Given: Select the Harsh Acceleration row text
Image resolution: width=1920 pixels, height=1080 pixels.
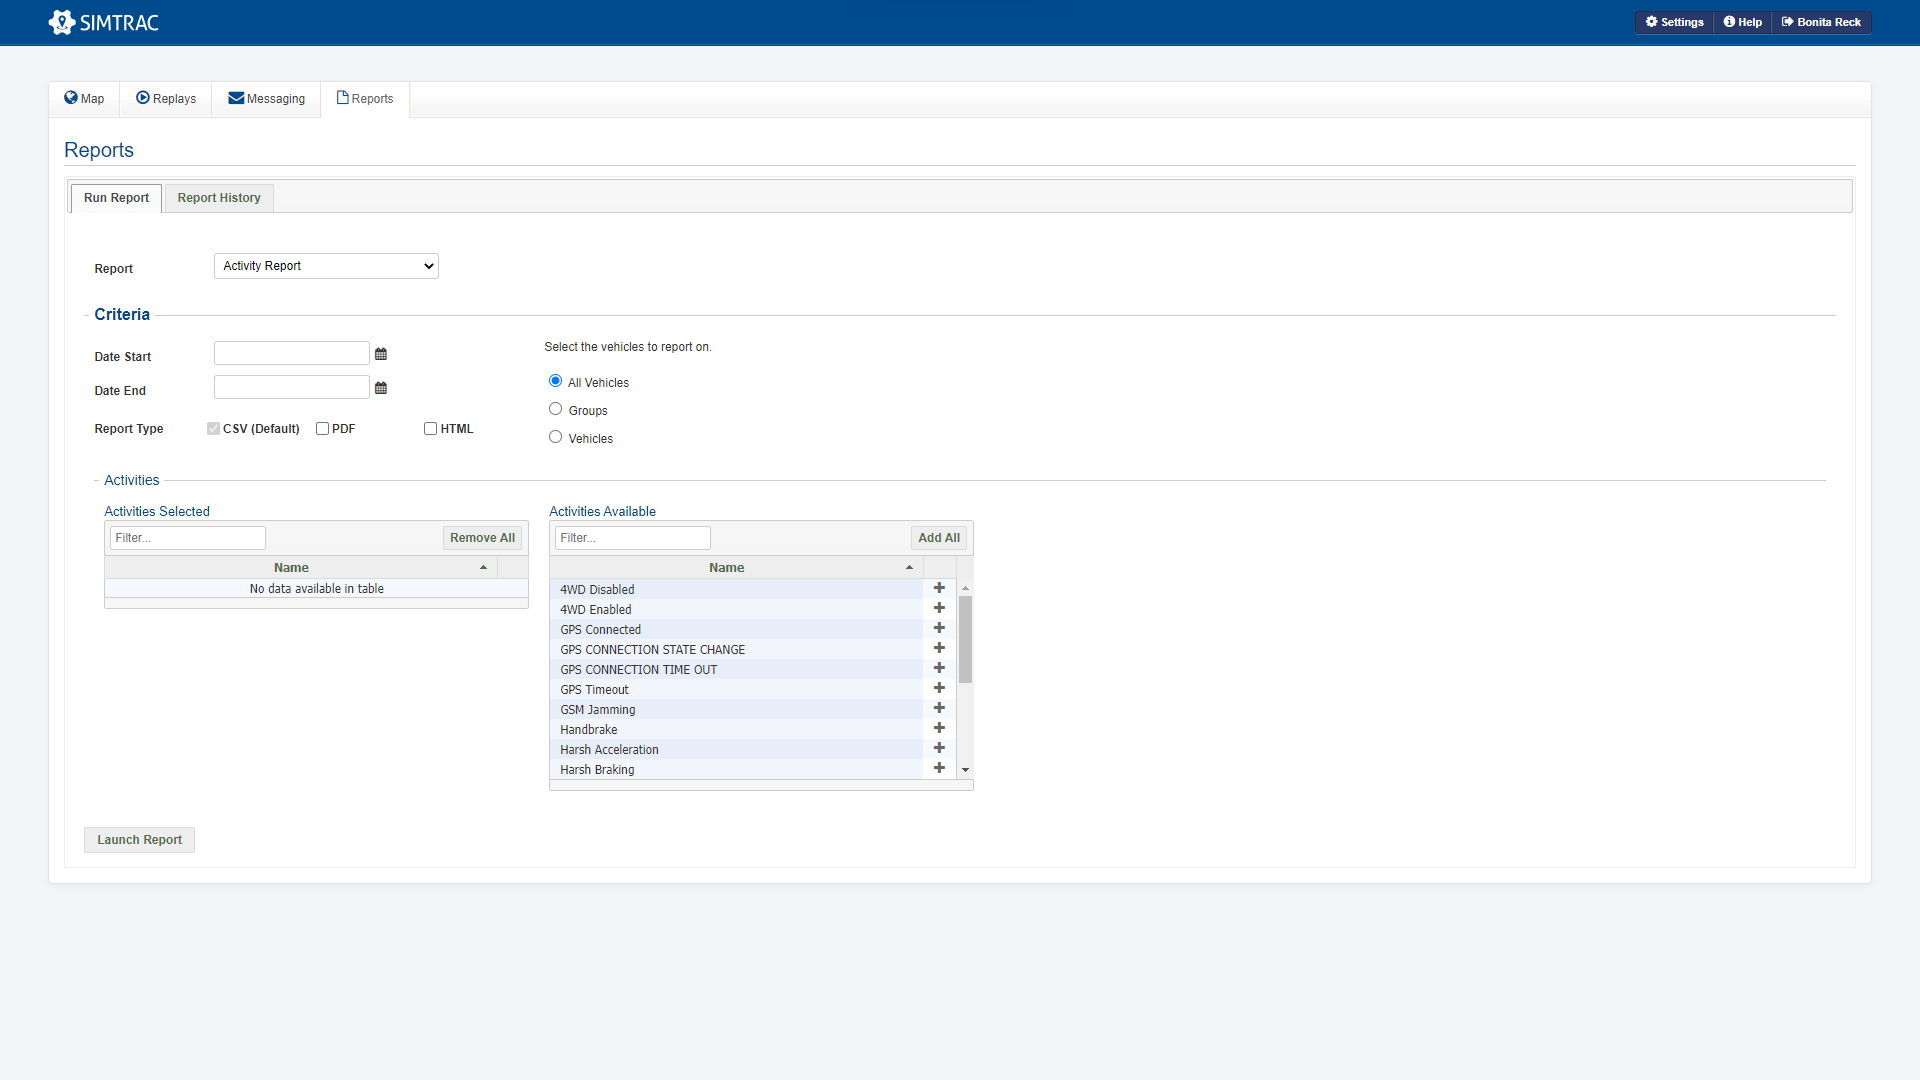Looking at the screenshot, I should (609, 750).
